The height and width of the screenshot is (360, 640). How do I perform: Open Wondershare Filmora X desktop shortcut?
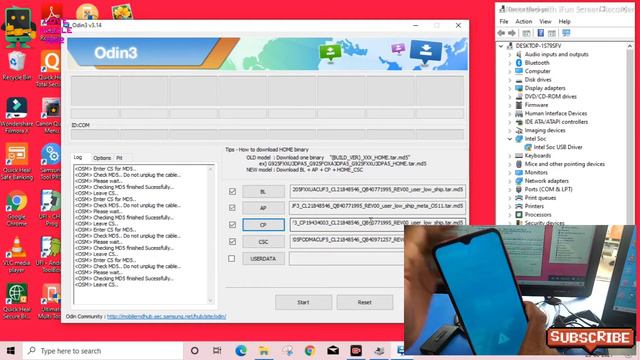[x=16, y=116]
